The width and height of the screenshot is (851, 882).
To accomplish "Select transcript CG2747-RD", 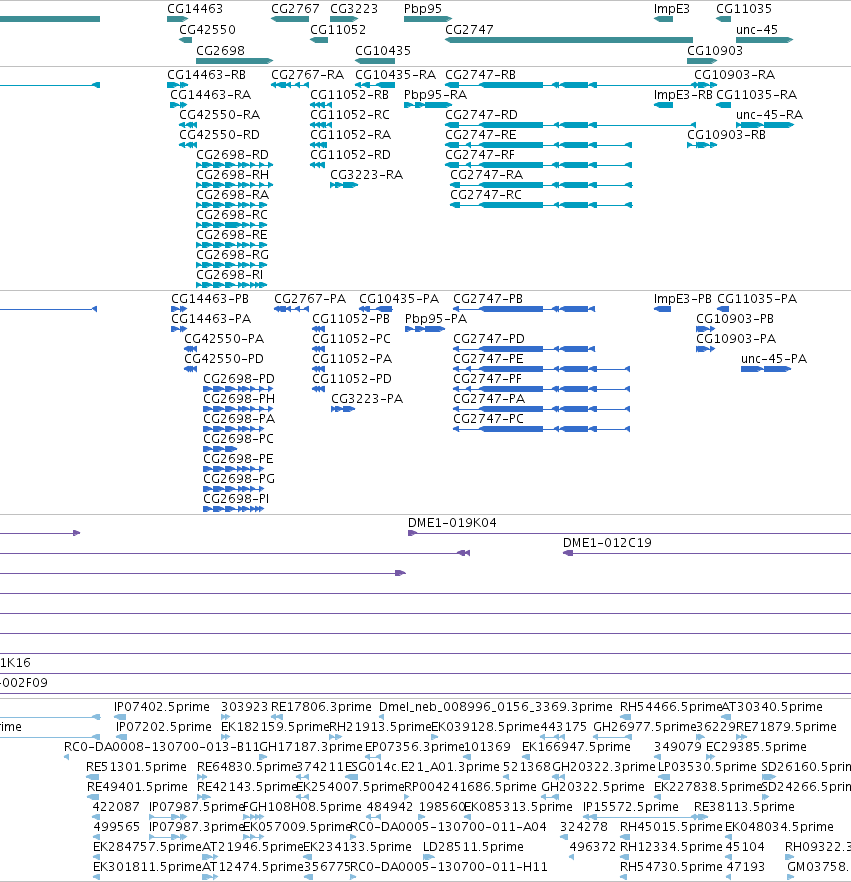I will point(481,115).
